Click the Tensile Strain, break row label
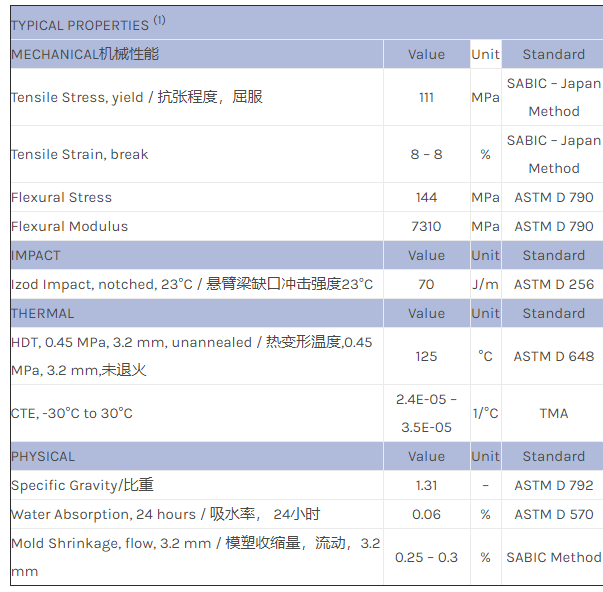This screenshot has width=603, height=592. pos(80,154)
